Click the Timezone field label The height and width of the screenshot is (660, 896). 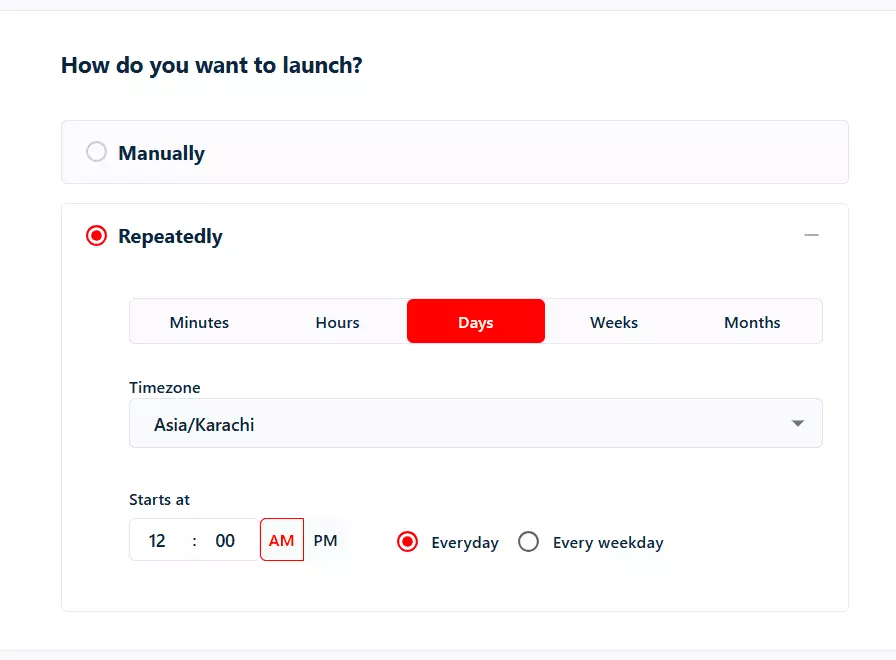pos(164,388)
